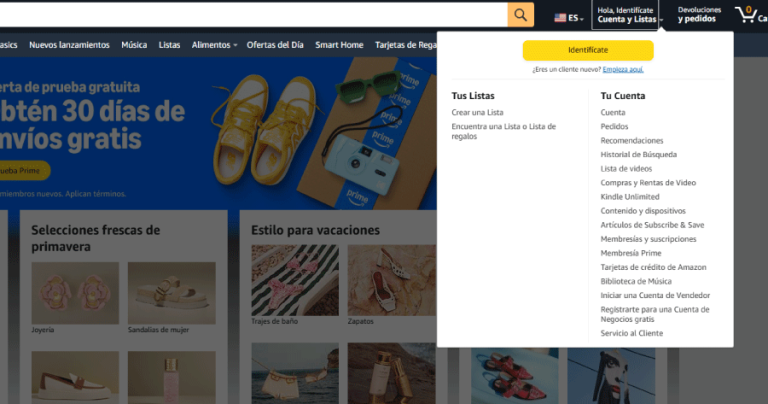
Task: Open Smart Home navigation item
Action: click(x=339, y=45)
